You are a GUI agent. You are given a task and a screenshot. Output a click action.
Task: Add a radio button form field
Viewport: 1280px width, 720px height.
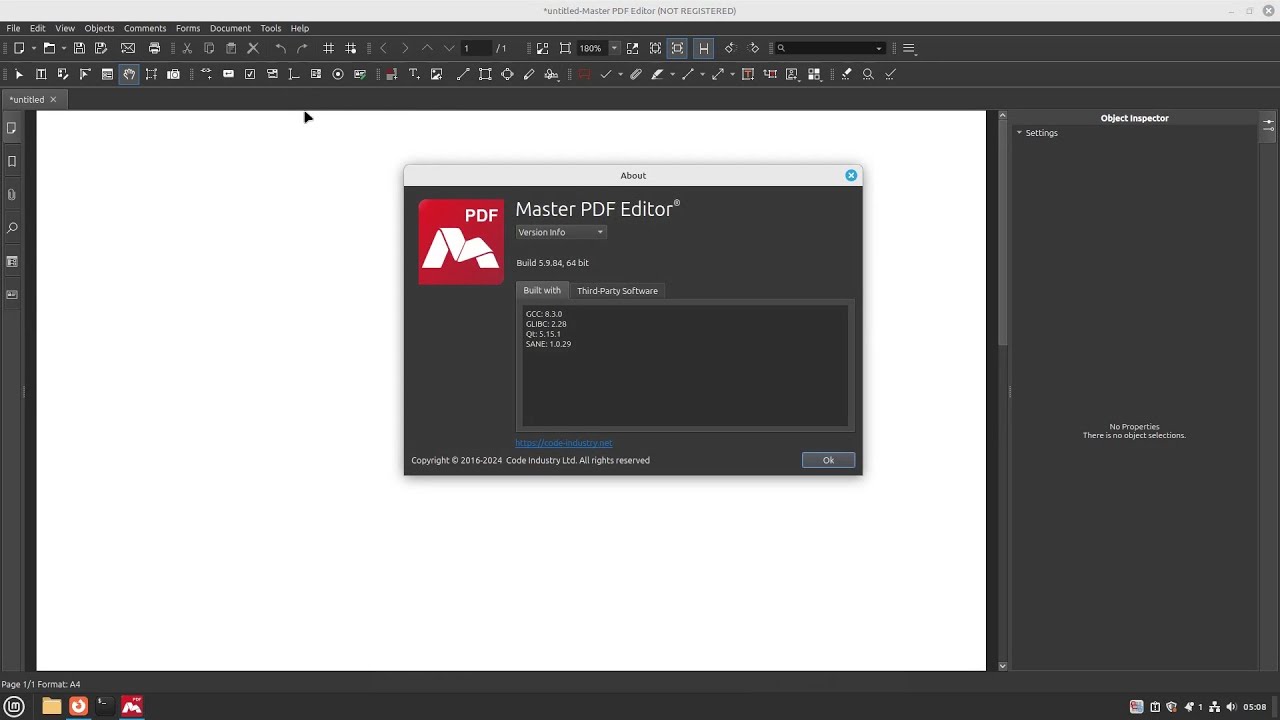click(338, 74)
